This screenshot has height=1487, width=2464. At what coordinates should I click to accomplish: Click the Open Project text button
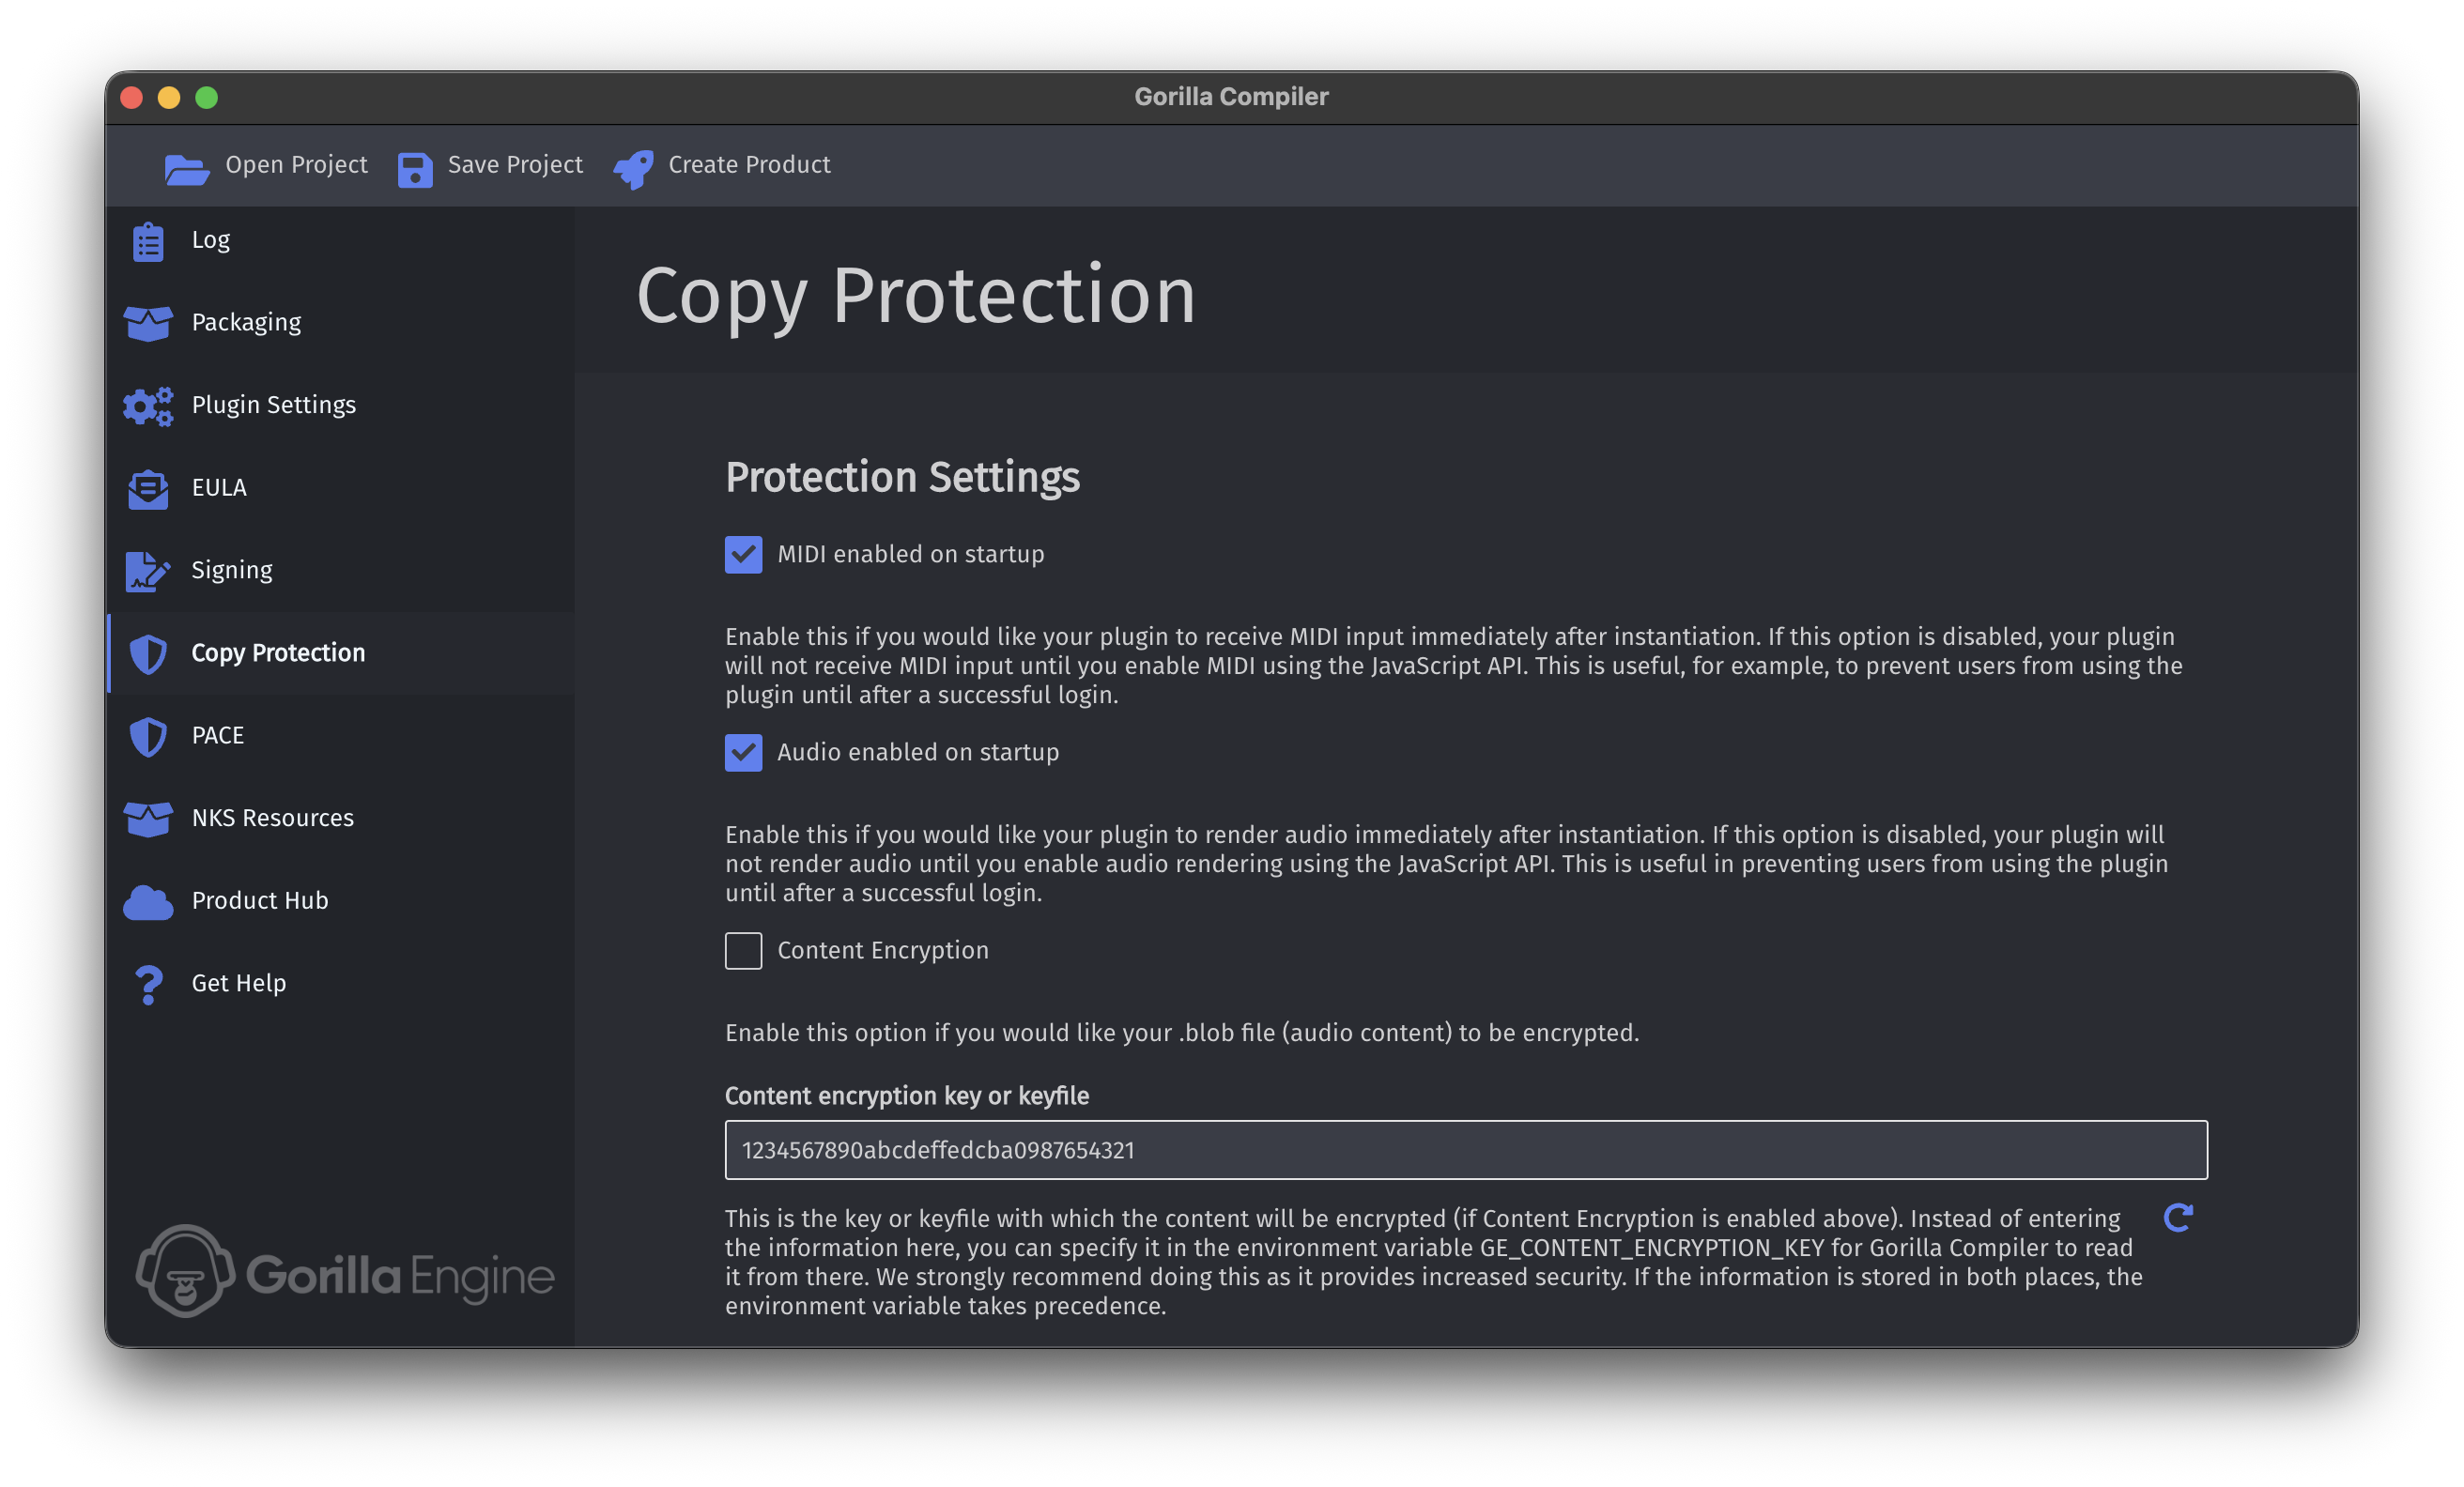(x=296, y=164)
